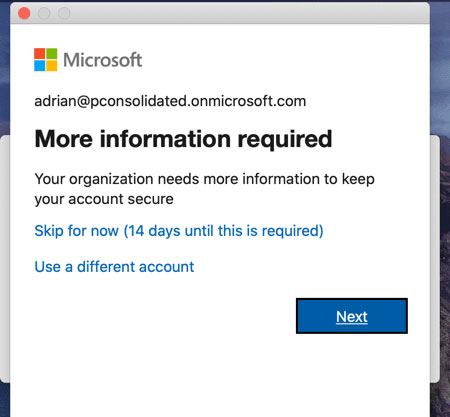Click the organization needs more information message
This screenshot has height=417, width=450.
(x=204, y=189)
